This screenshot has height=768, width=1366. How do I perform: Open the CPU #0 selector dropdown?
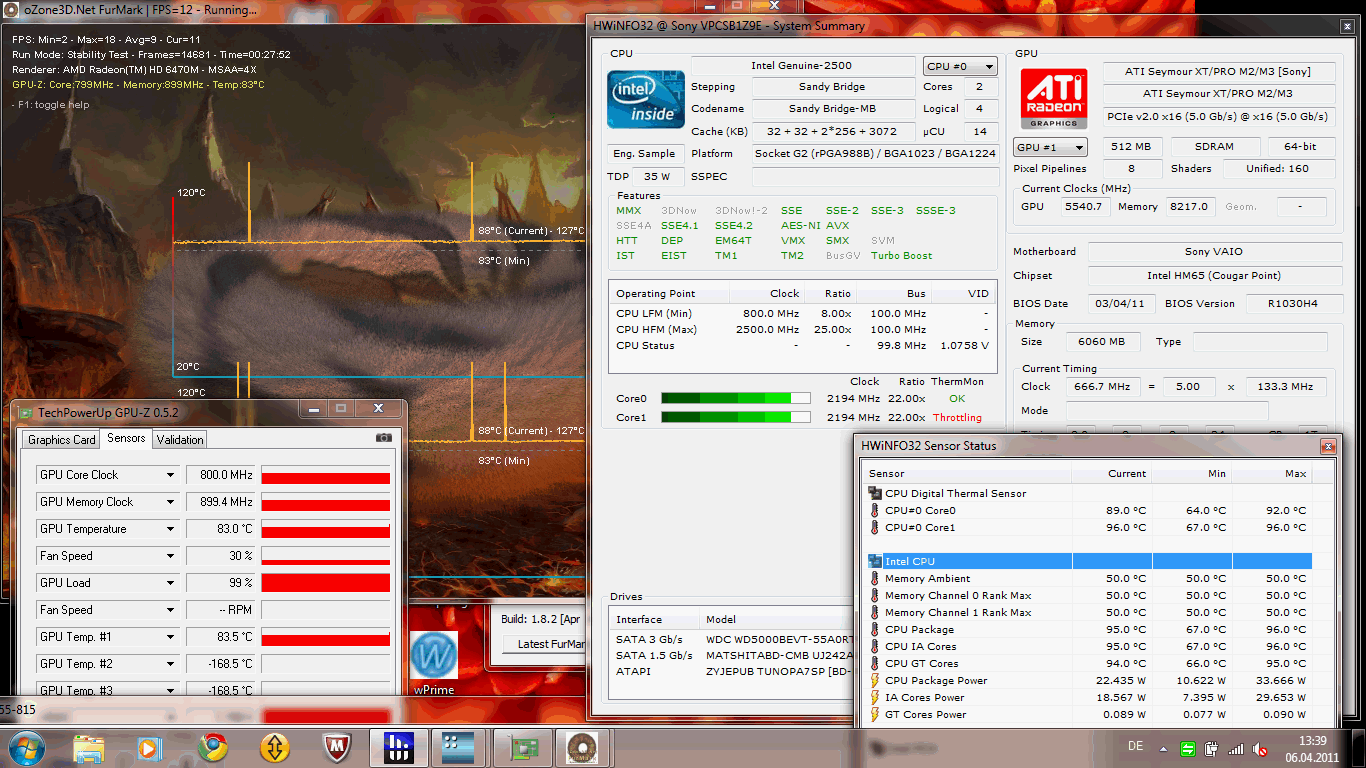click(x=960, y=66)
